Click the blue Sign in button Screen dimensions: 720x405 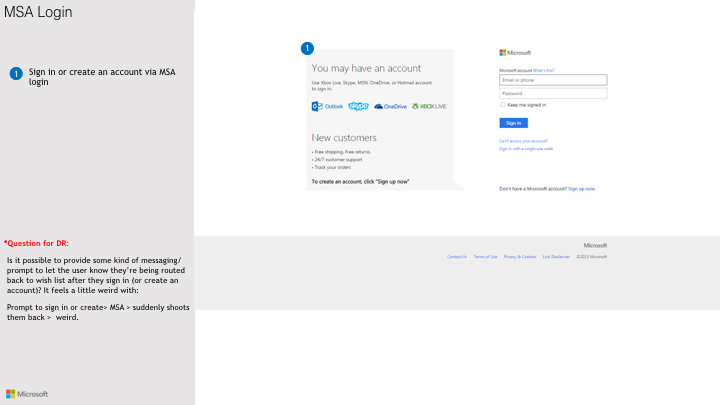(x=513, y=123)
